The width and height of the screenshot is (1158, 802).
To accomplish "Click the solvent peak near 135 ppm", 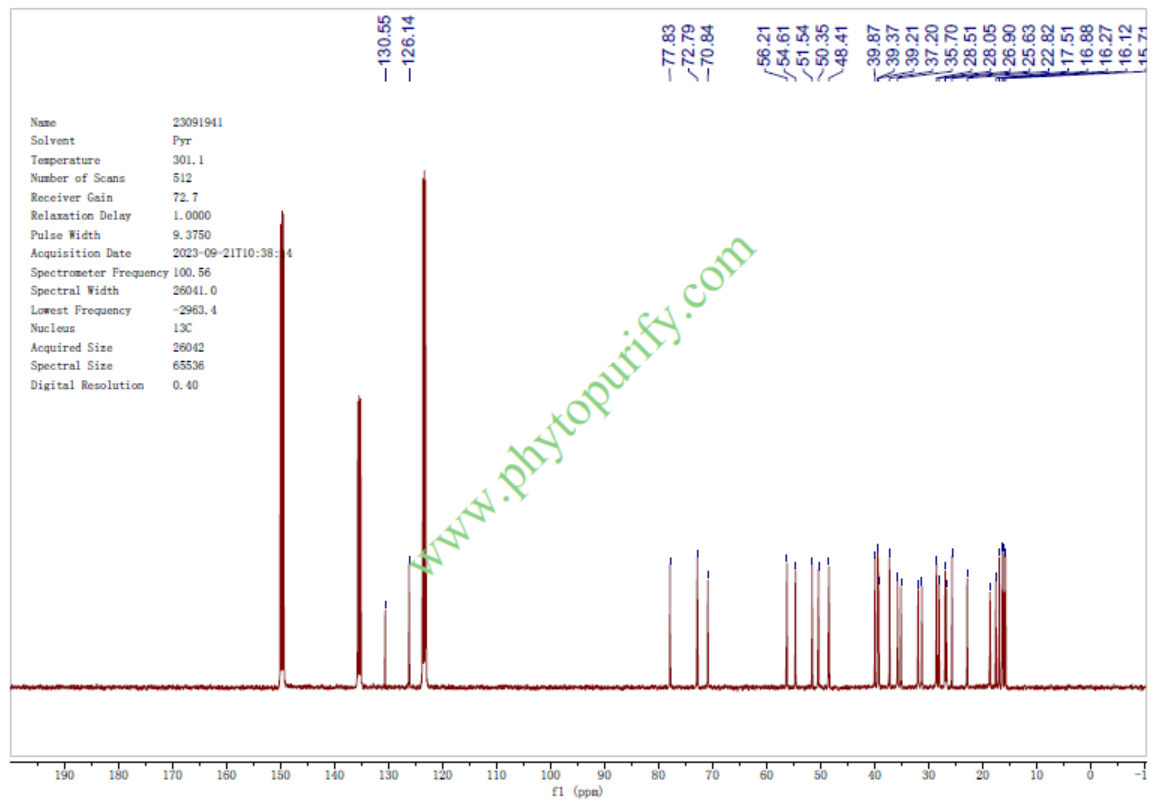I will [x=359, y=540].
